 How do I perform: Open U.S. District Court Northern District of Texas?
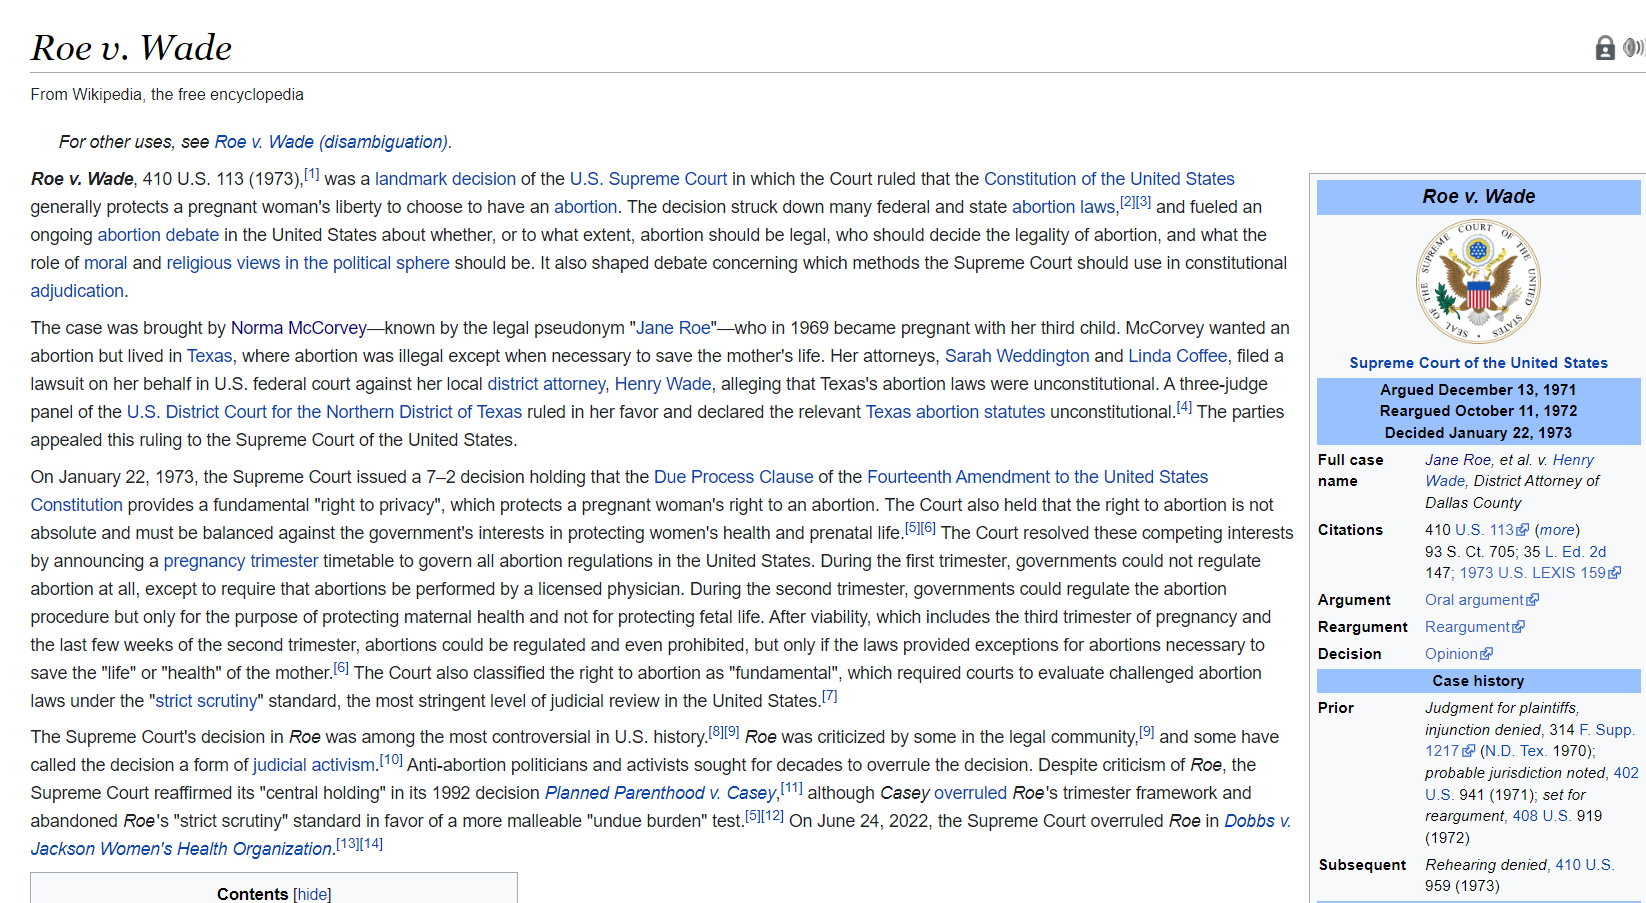pos(324,412)
